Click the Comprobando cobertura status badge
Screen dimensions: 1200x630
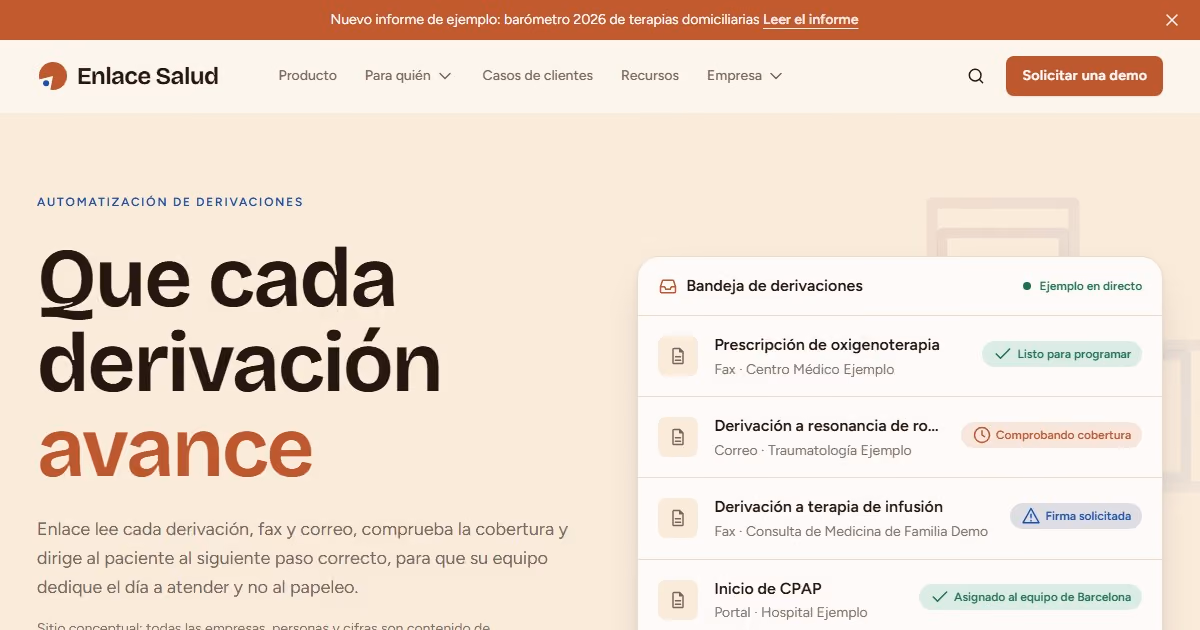point(1052,435)
